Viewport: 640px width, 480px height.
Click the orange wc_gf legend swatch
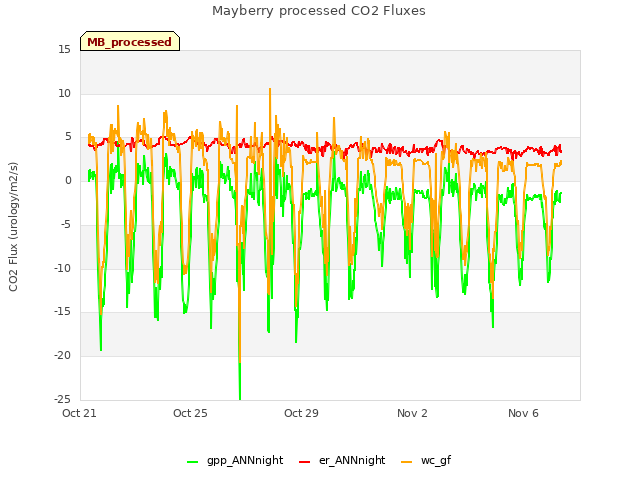pyautogui.click(x=407, y=462)
